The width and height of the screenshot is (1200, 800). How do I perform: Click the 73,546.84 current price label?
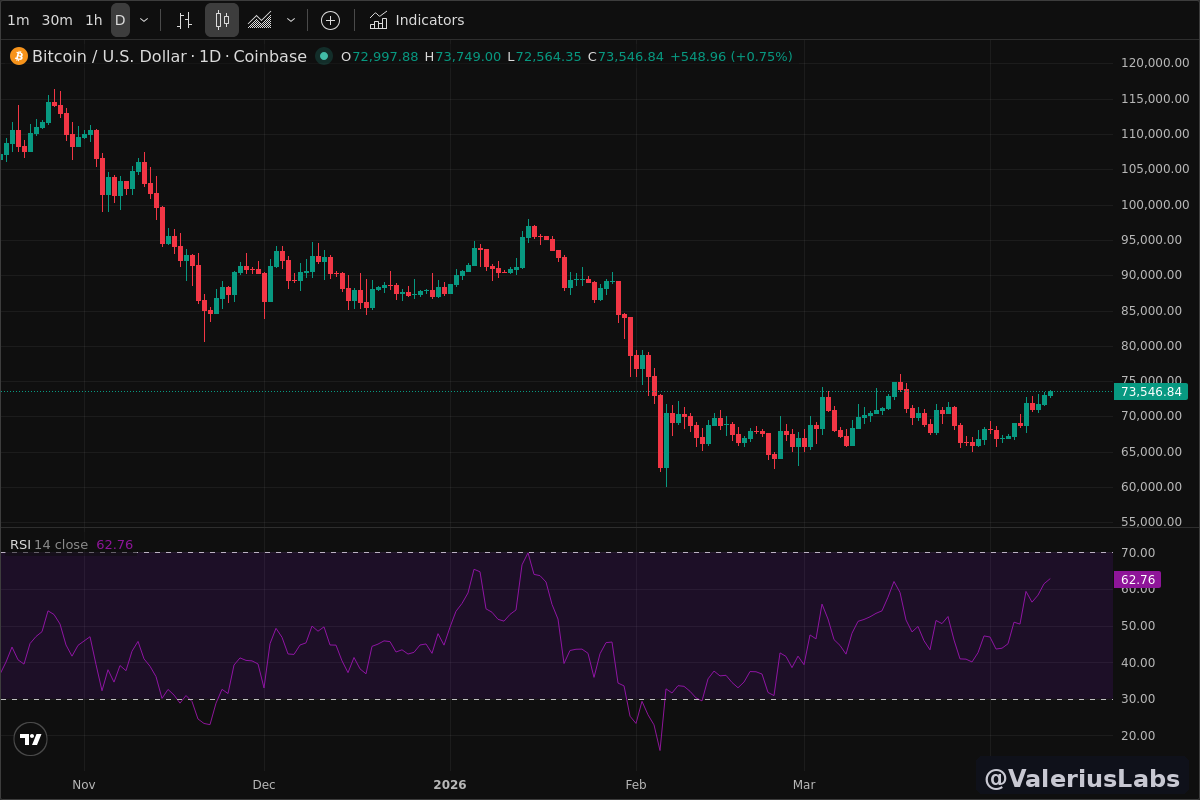[1151, 392]
